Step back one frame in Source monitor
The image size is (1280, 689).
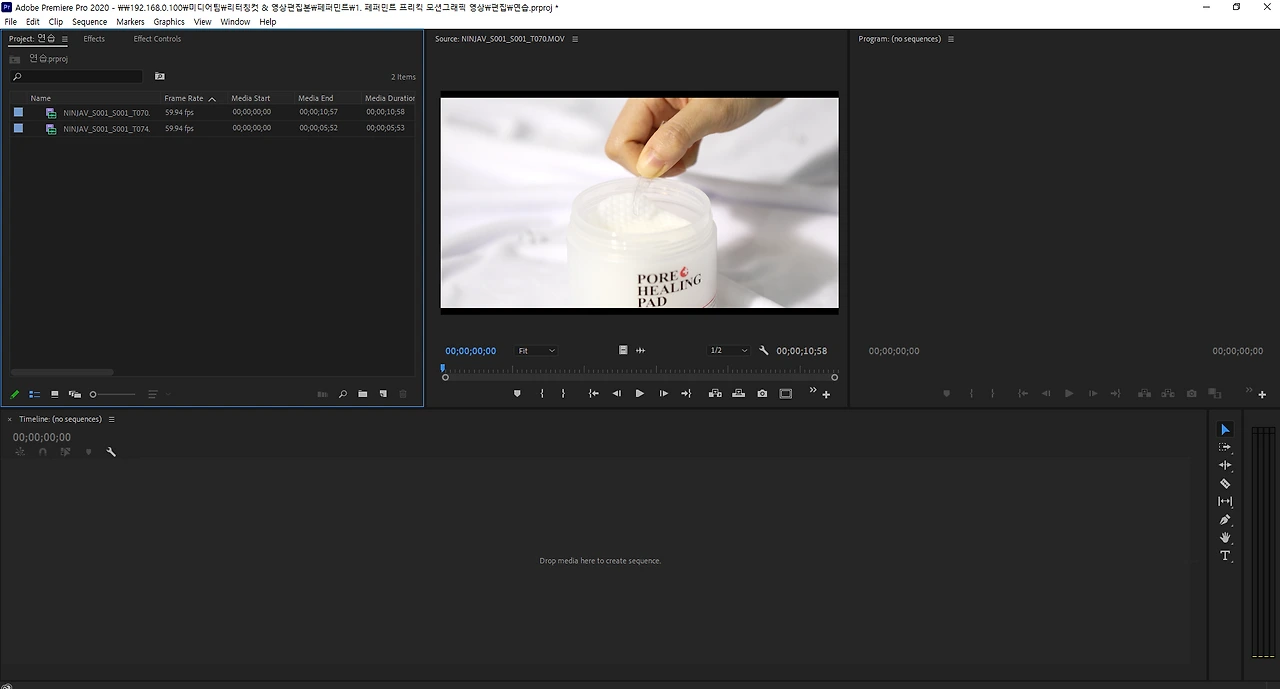[x=616, y=394]
